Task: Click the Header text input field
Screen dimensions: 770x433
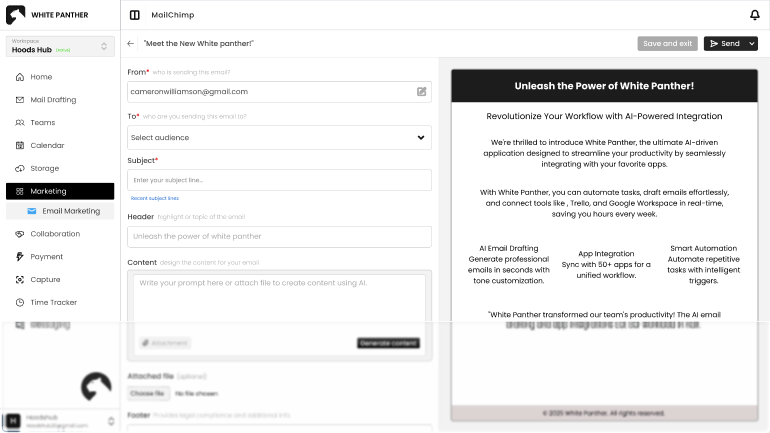Action: 279,237
